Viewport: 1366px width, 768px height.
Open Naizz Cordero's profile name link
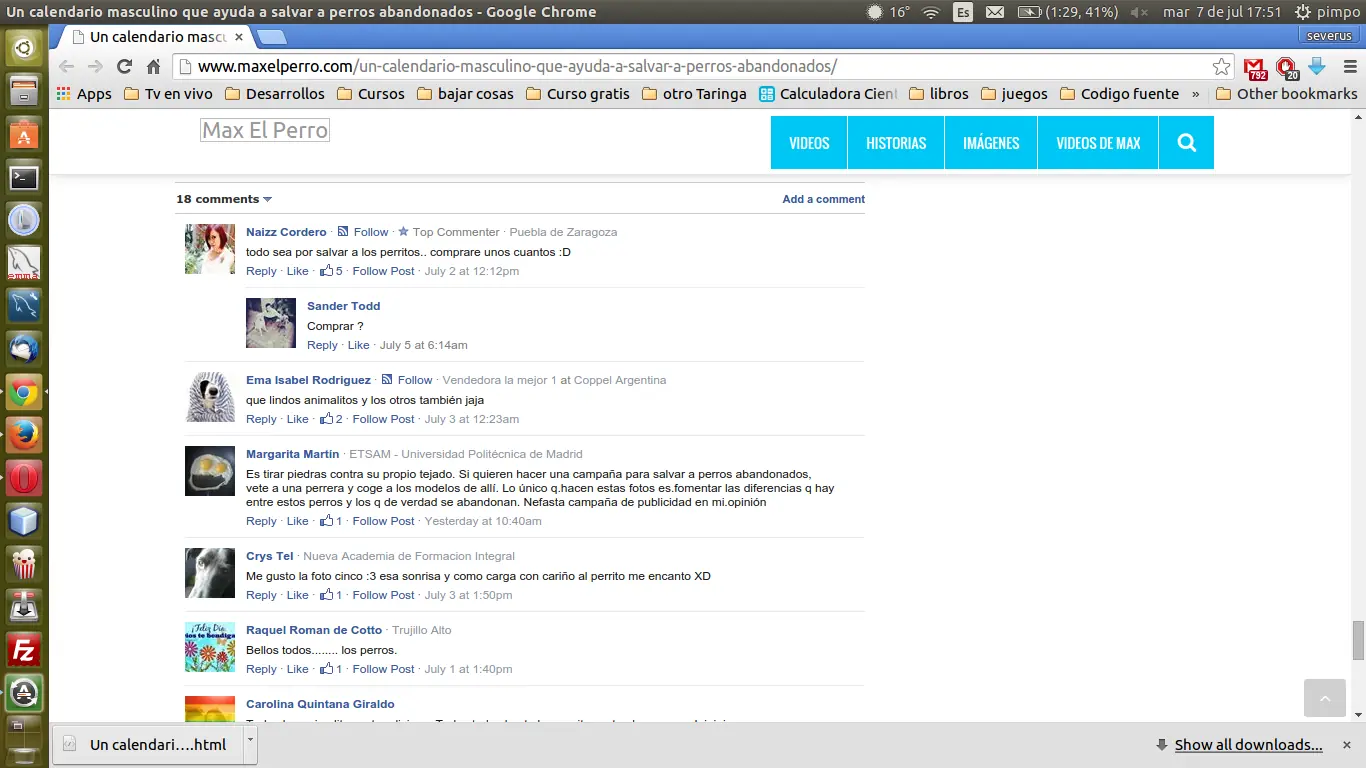[286, 232]
